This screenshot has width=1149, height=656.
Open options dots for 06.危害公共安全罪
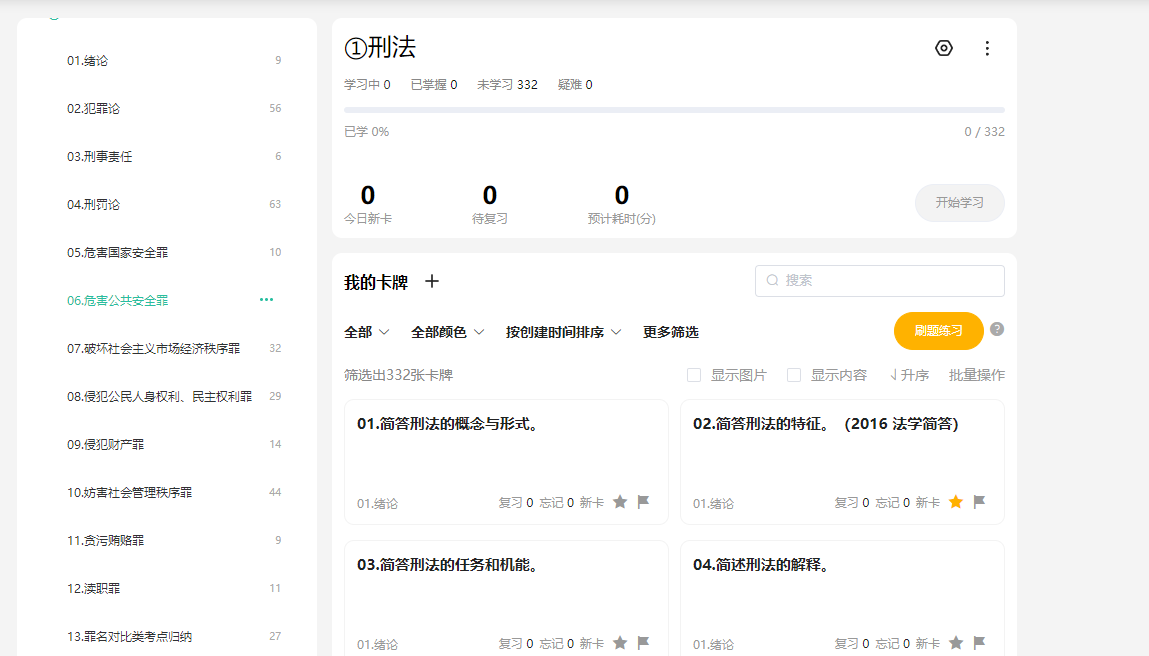pyautogui.click(x=266, y=300)
